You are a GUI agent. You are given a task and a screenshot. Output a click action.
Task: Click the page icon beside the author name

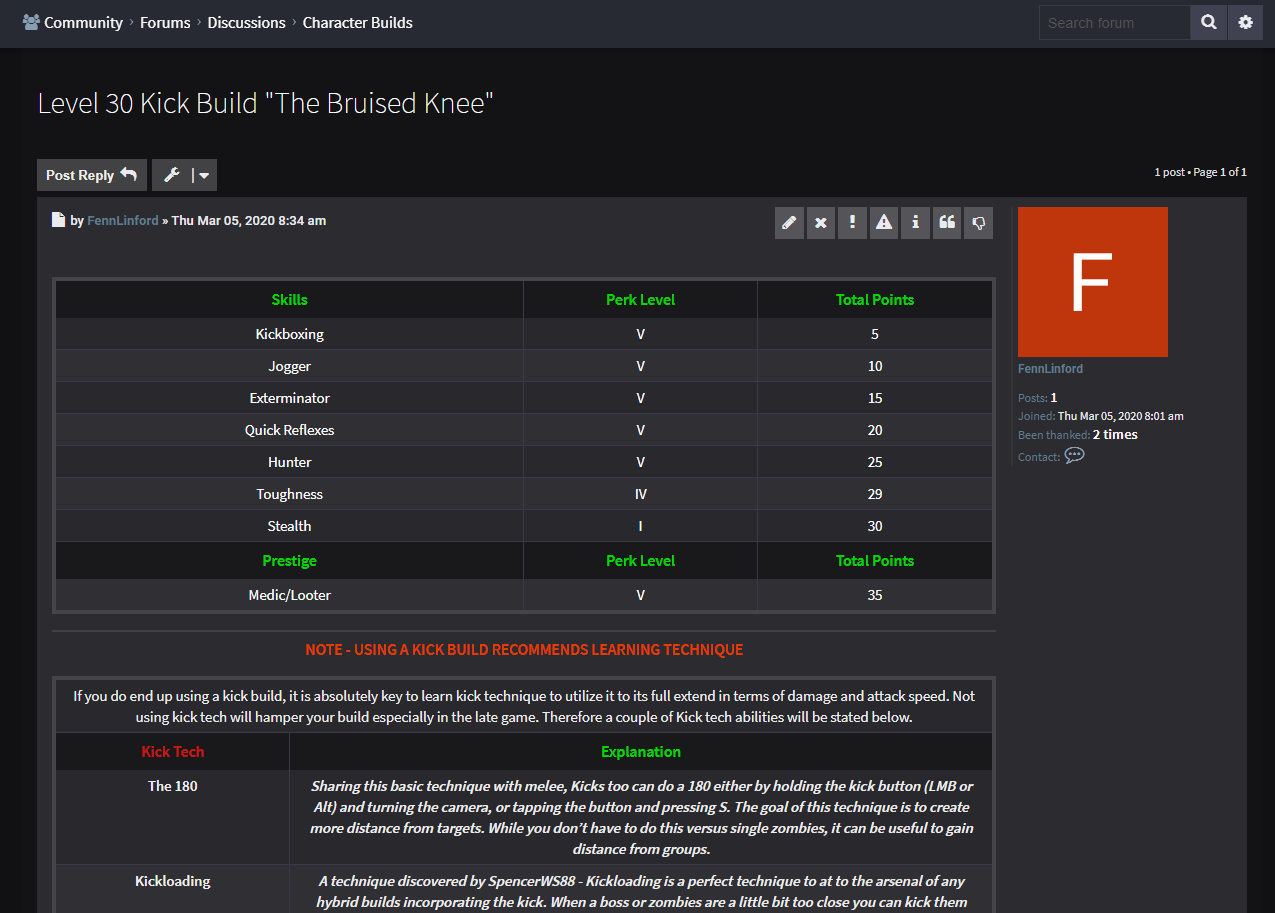coord(58,219)
